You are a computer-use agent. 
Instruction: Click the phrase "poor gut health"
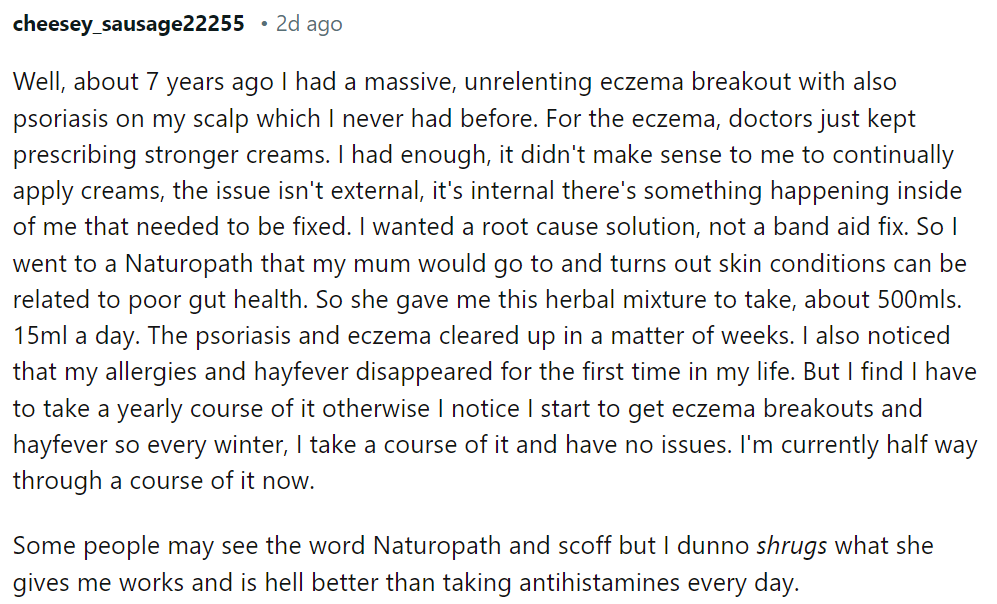coord(215,300)
